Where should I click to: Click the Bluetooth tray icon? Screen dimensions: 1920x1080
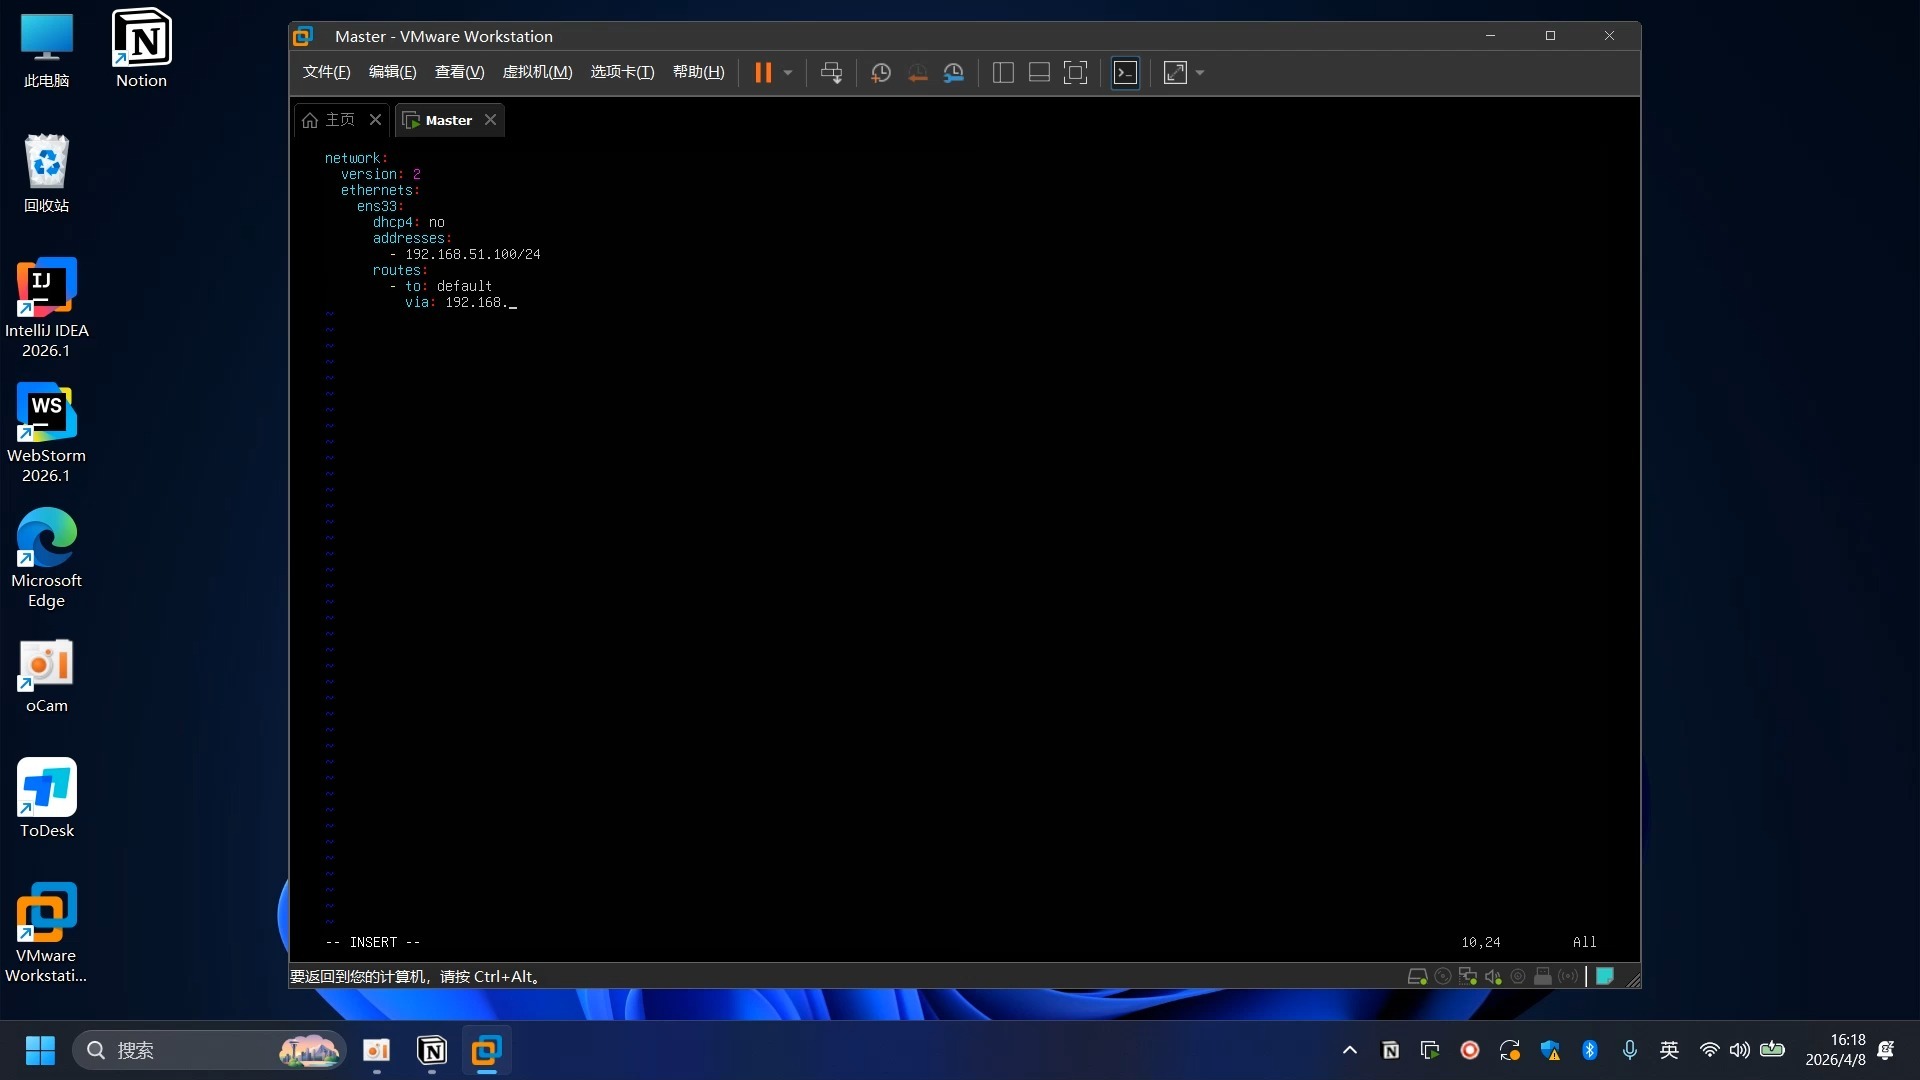(1589, 1050)
